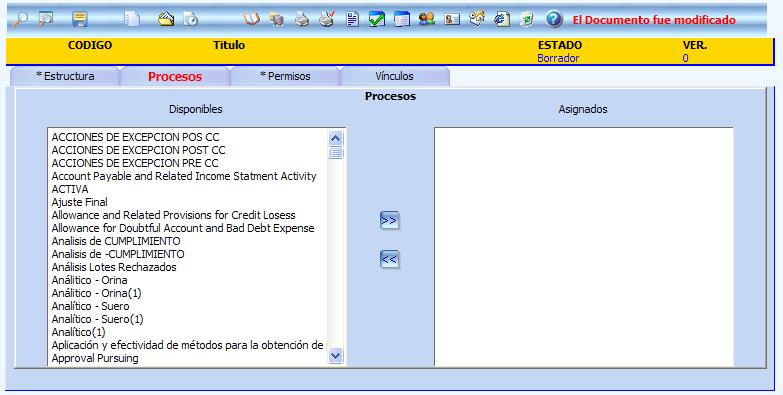Click the window search preview icon

(46, 19)
